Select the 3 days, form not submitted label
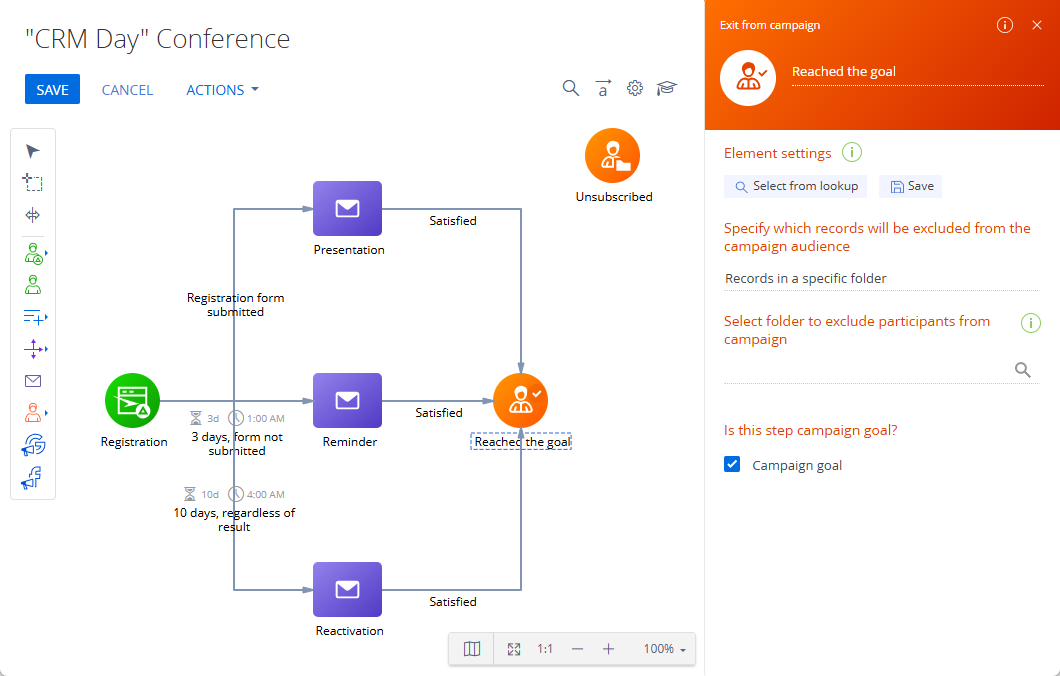This screenshot has height=676, width=1060. click(237, 443)
